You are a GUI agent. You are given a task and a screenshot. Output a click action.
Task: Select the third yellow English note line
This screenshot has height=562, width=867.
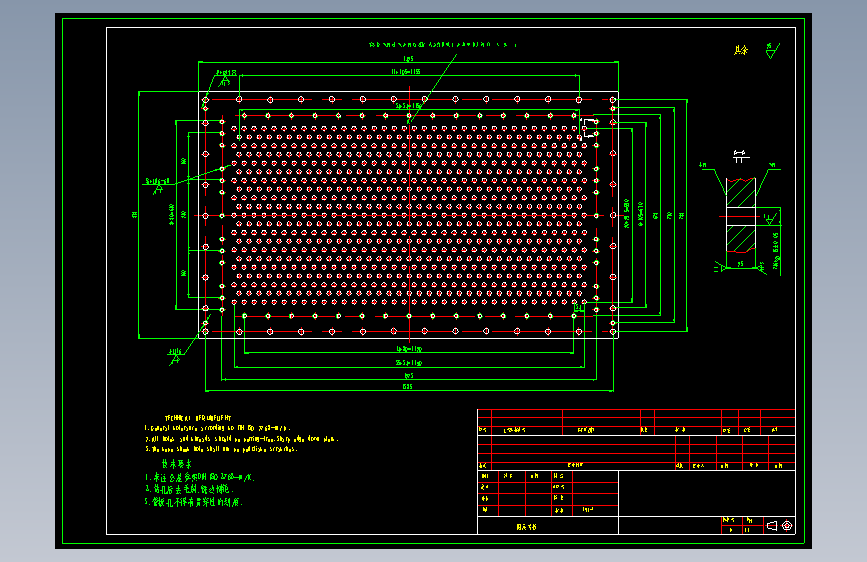[221, 449]
